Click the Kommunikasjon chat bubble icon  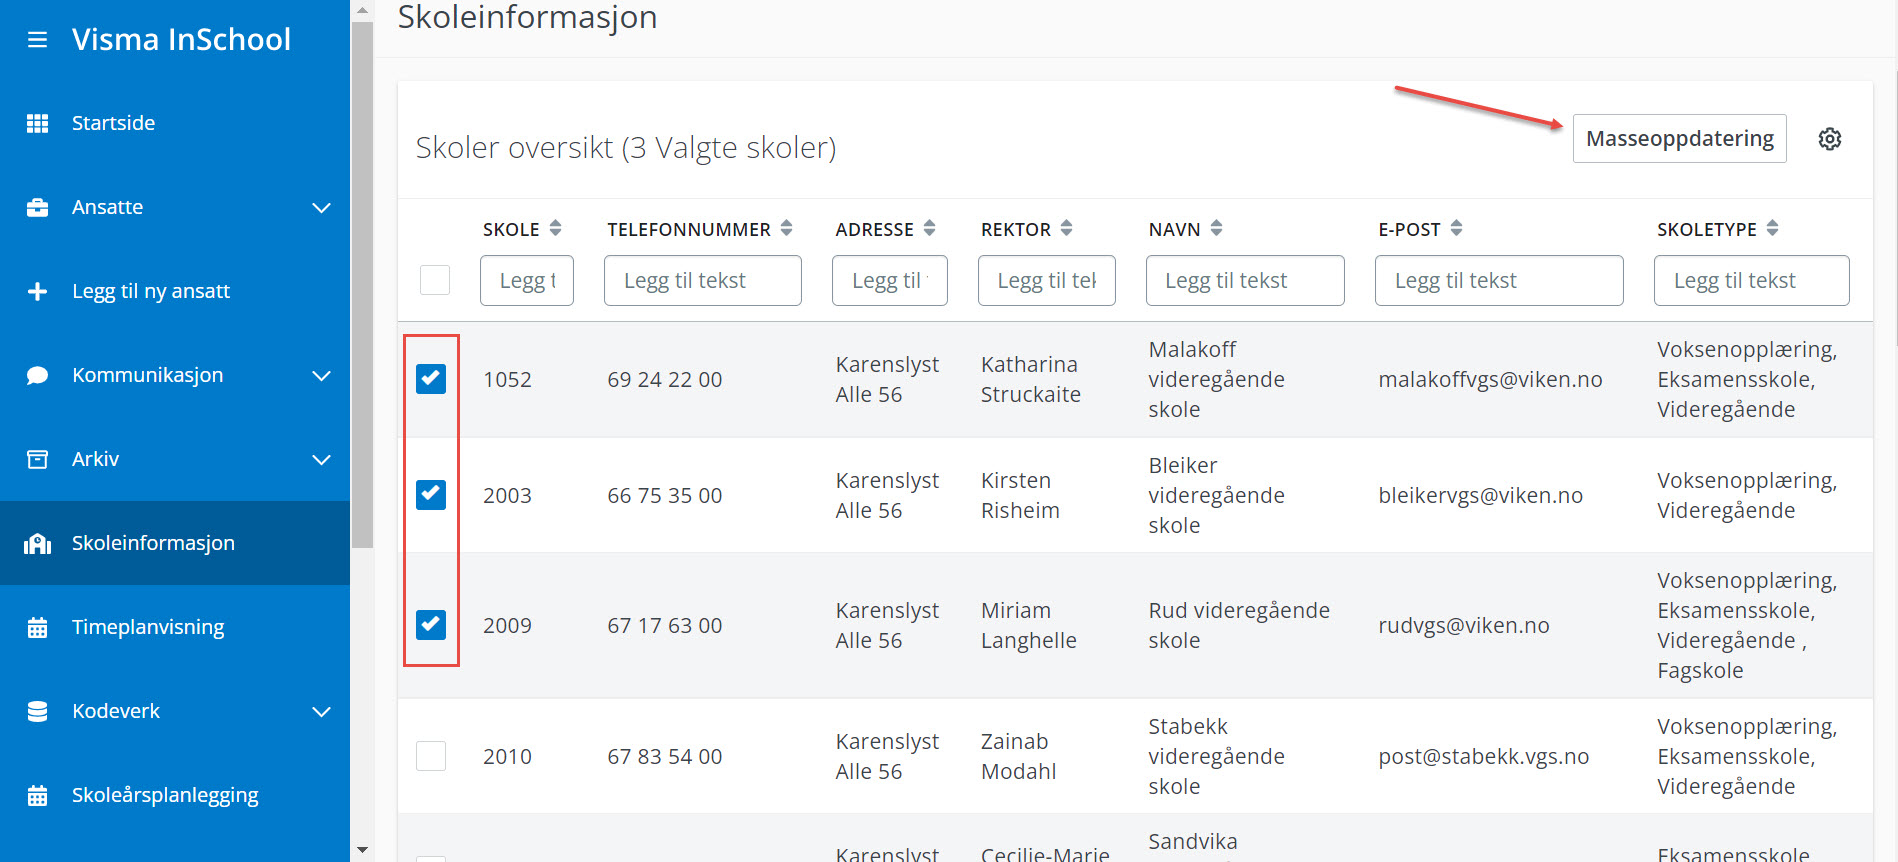(x=37, y=375)
